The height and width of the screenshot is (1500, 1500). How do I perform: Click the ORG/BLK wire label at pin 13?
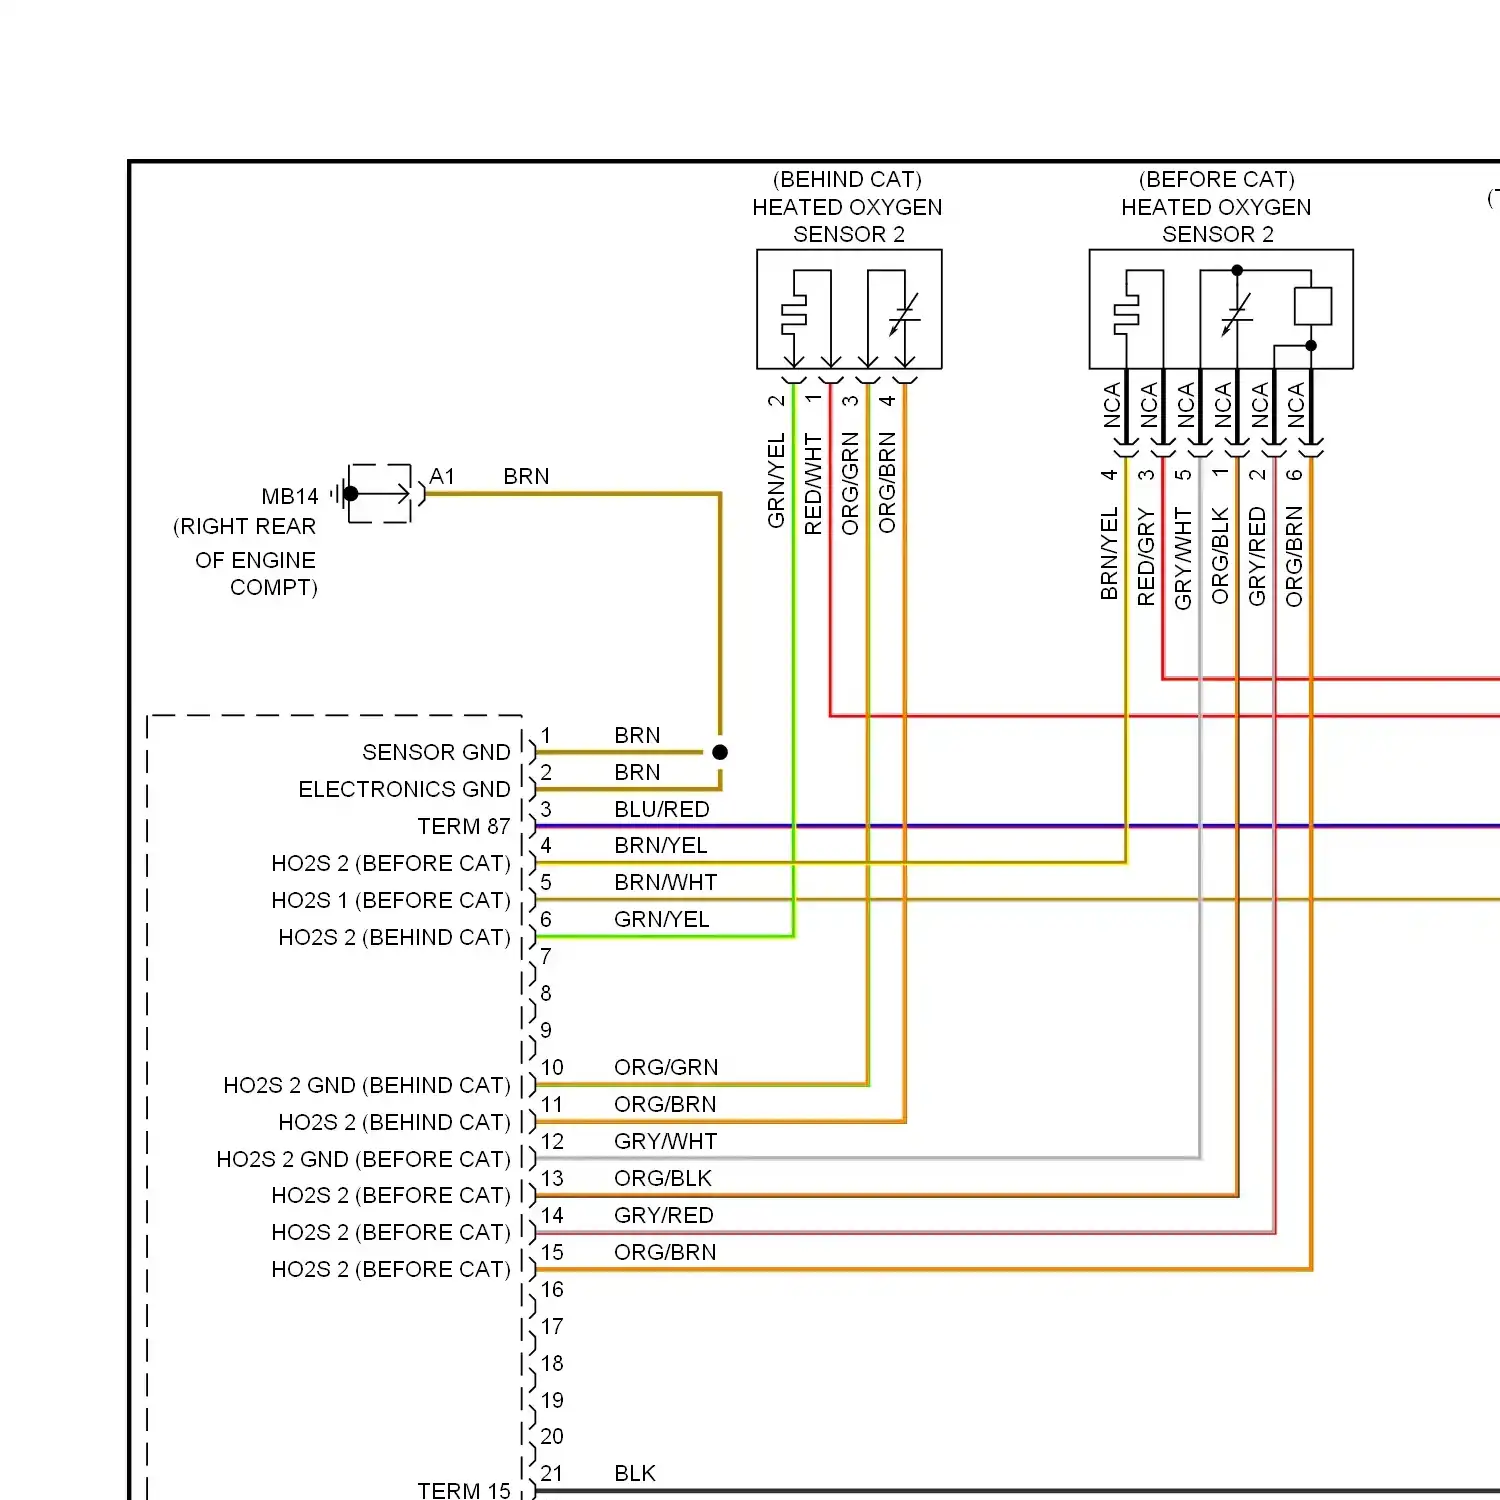(x=663, y=1178)
